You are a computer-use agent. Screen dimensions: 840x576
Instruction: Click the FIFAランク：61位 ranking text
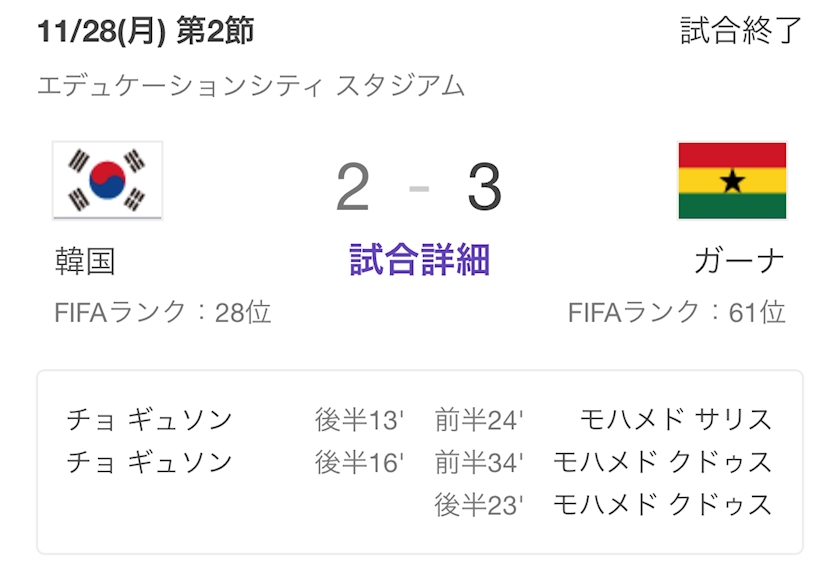point(677,313)
